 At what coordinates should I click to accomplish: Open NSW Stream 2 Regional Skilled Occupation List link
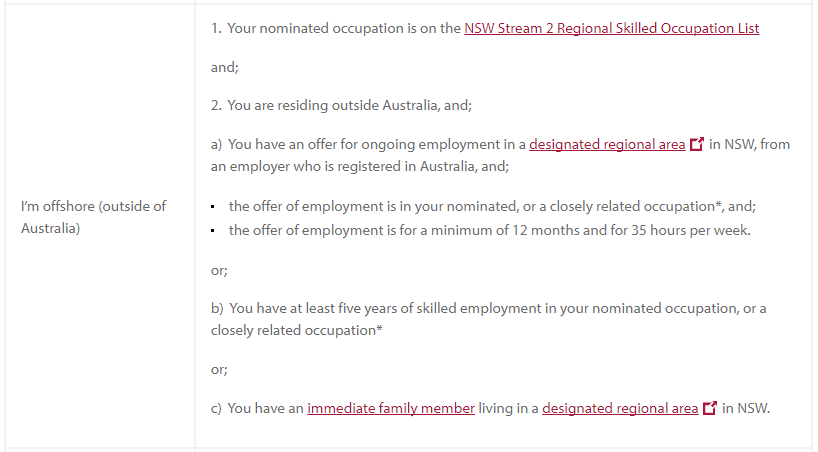(x=611, y=28)
